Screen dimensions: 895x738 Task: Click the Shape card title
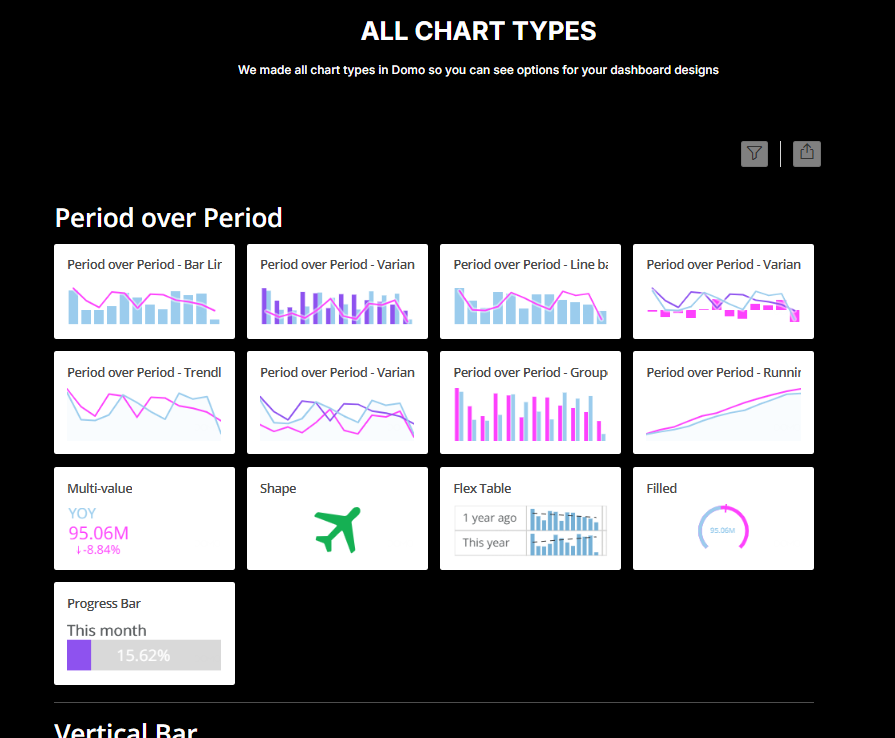tap(278, 488)
